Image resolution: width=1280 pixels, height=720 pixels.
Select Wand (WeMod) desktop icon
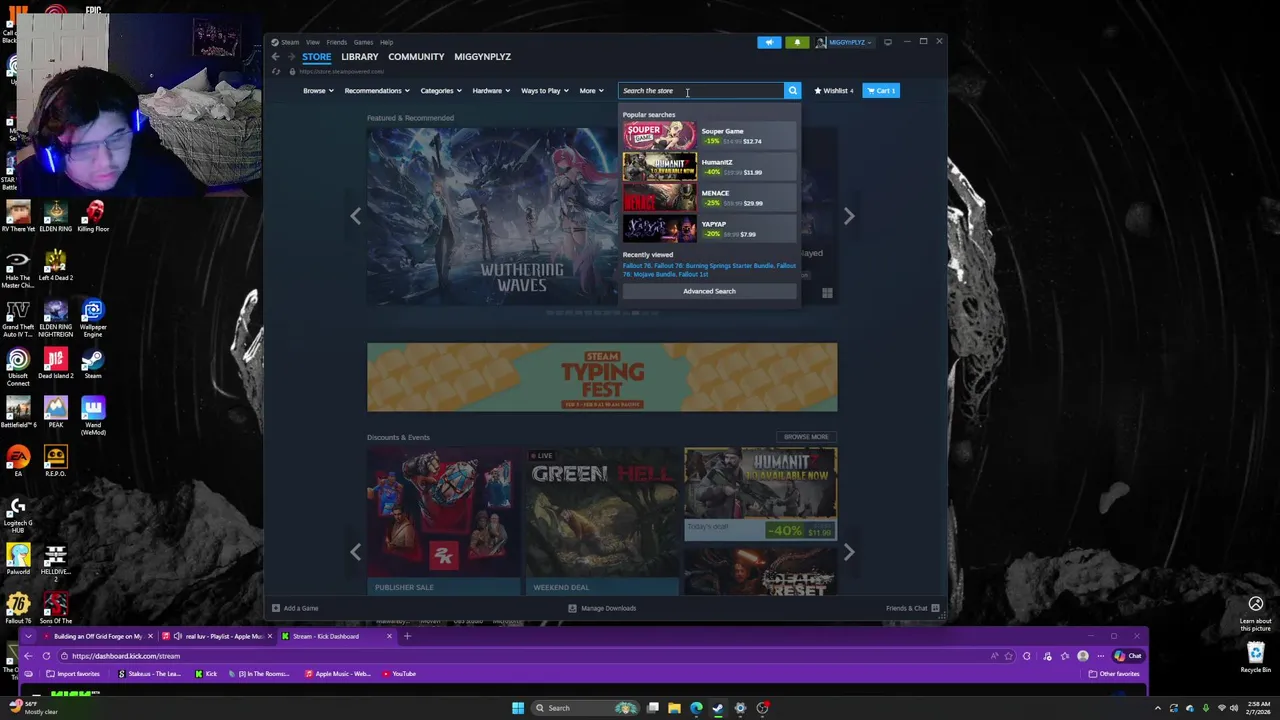tap(93, 416)
